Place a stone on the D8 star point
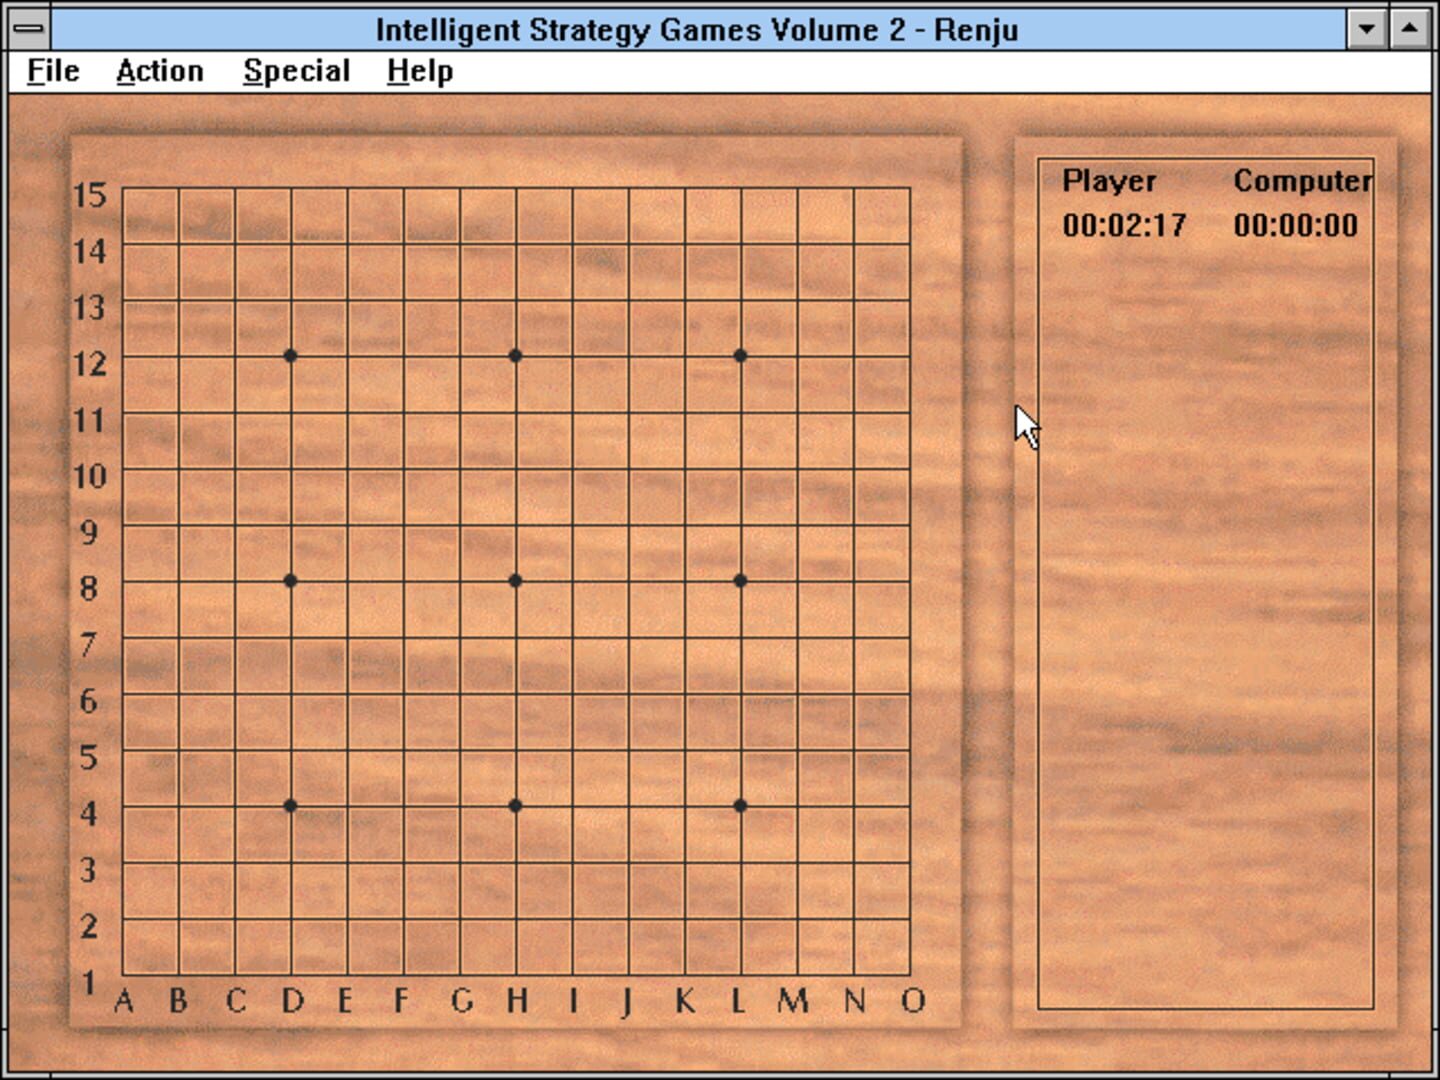The image size is (1440, 1080). (x=290, y=580)
